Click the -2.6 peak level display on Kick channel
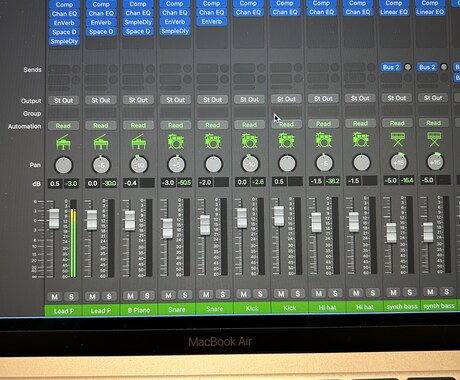The height and width of the screenshot is (380, 460). (x=258, y=182)
